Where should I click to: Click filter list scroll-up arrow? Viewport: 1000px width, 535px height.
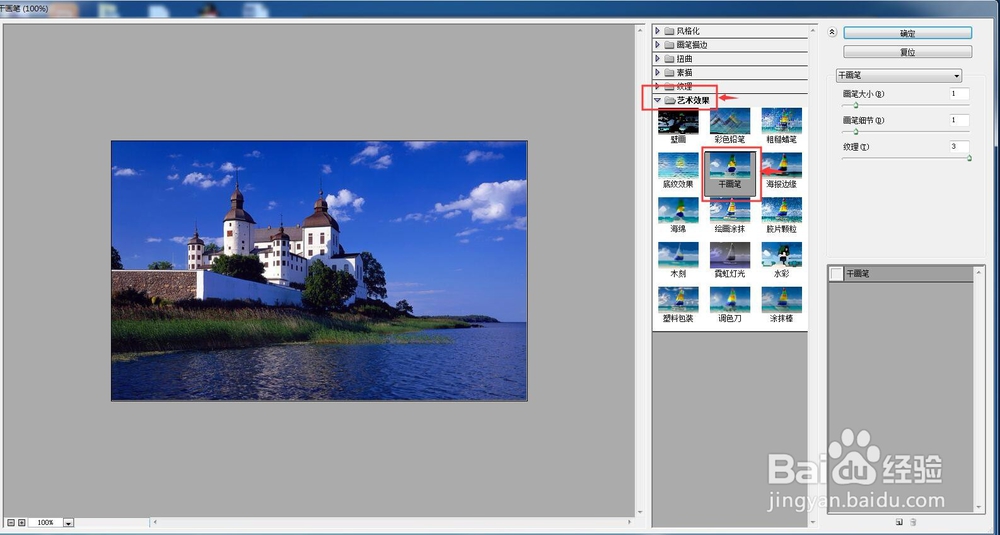tap(813, 29)
